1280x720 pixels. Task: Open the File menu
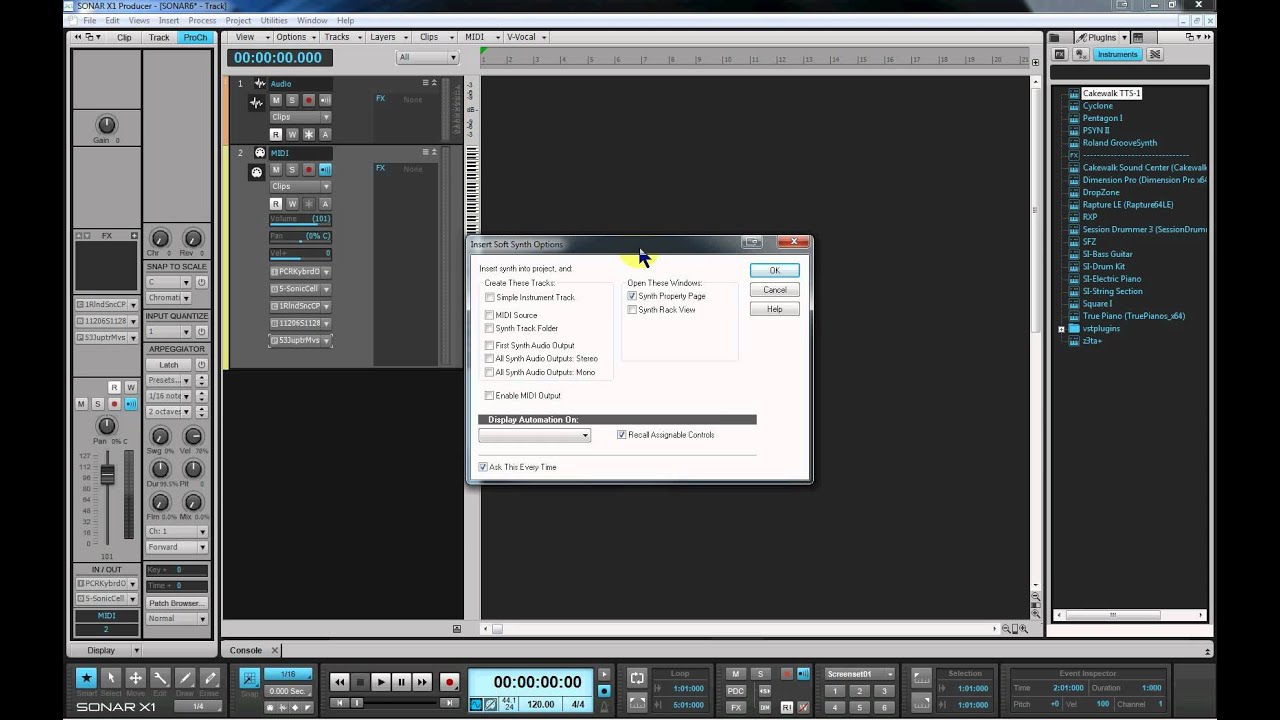click(x=90, y=20)
